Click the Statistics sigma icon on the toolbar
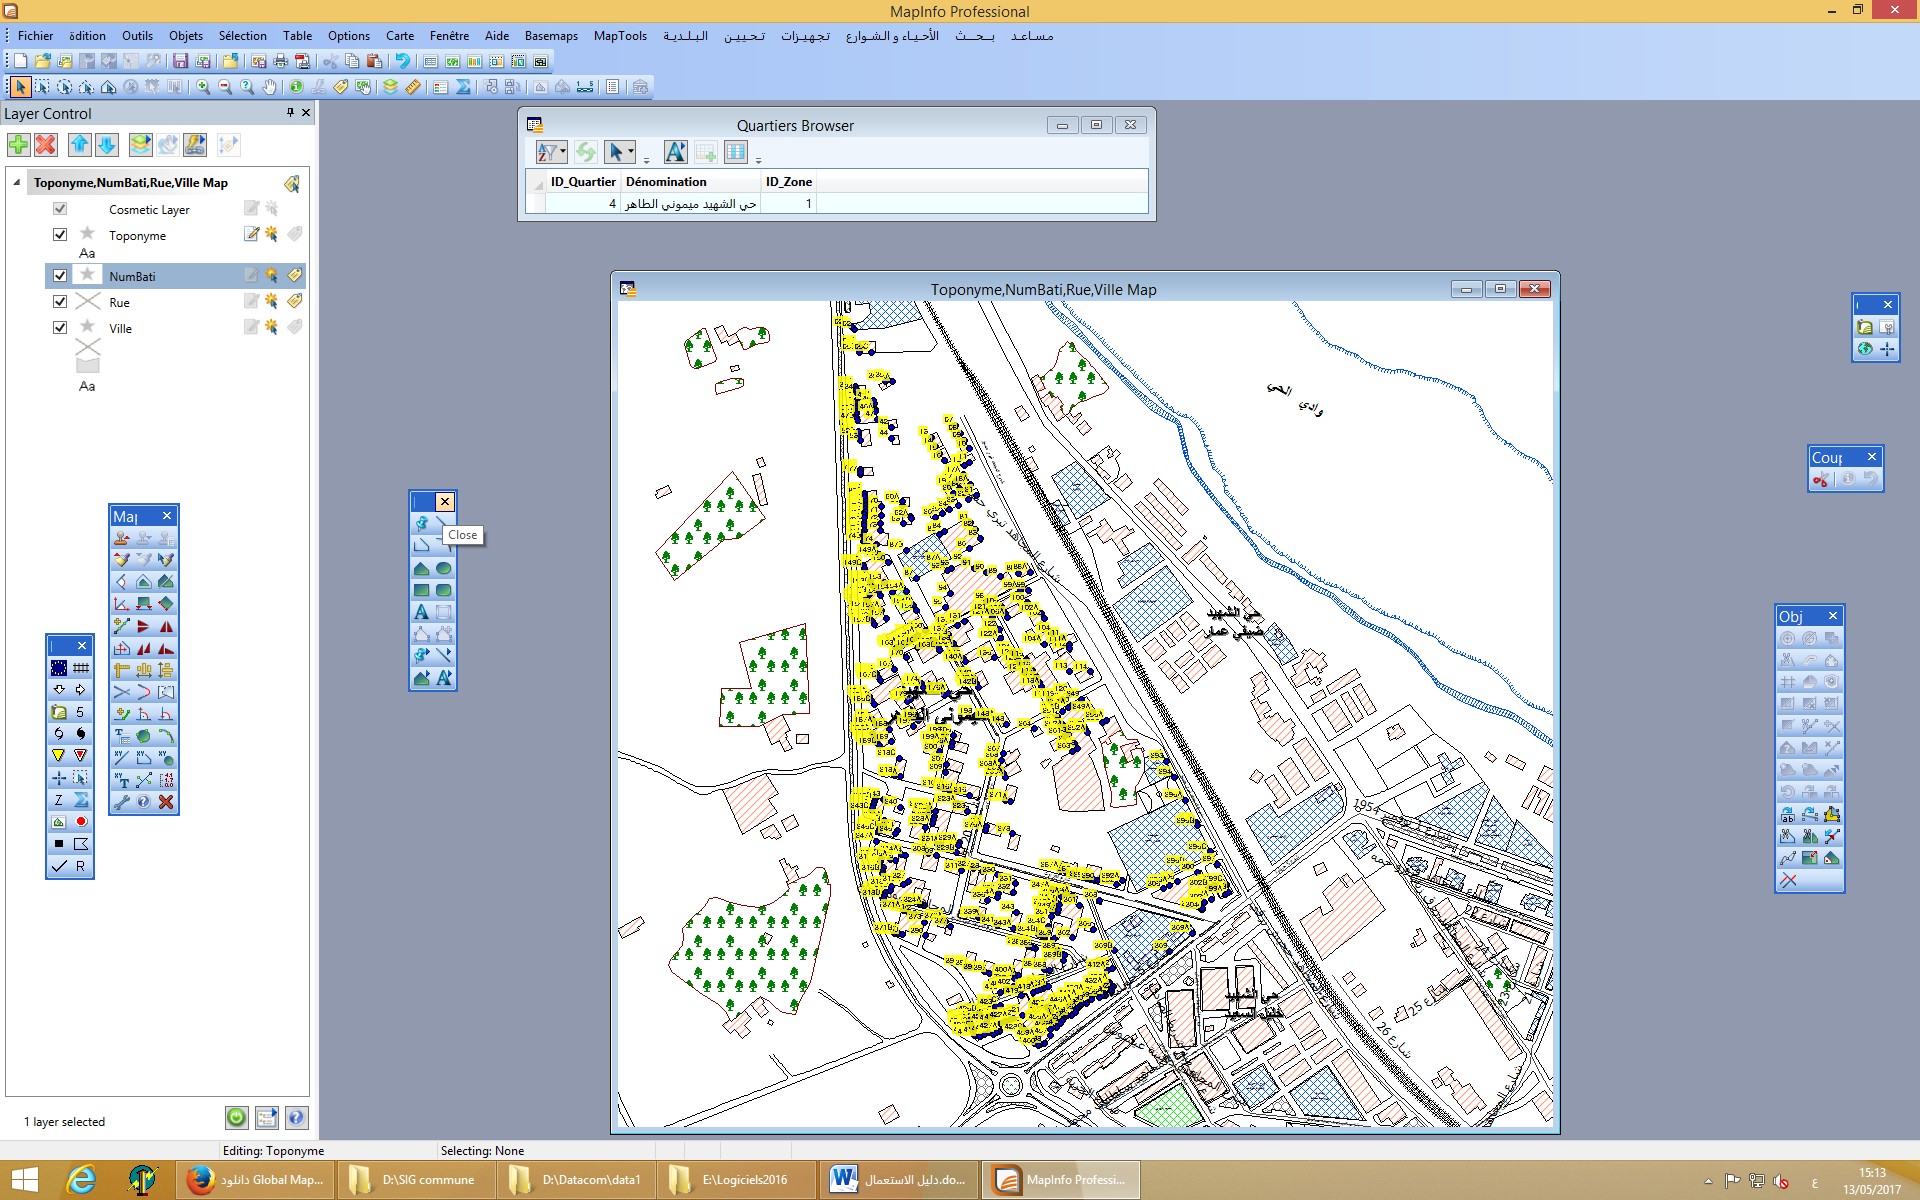This screenshot has height=1200, width=1920. pyautogui.click(x=463, y=87)
